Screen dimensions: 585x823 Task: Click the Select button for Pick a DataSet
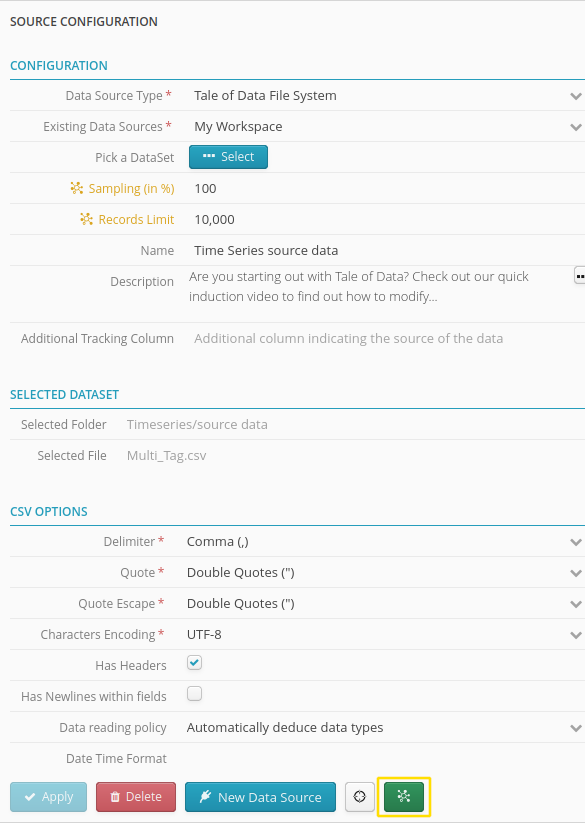[228, 157]
